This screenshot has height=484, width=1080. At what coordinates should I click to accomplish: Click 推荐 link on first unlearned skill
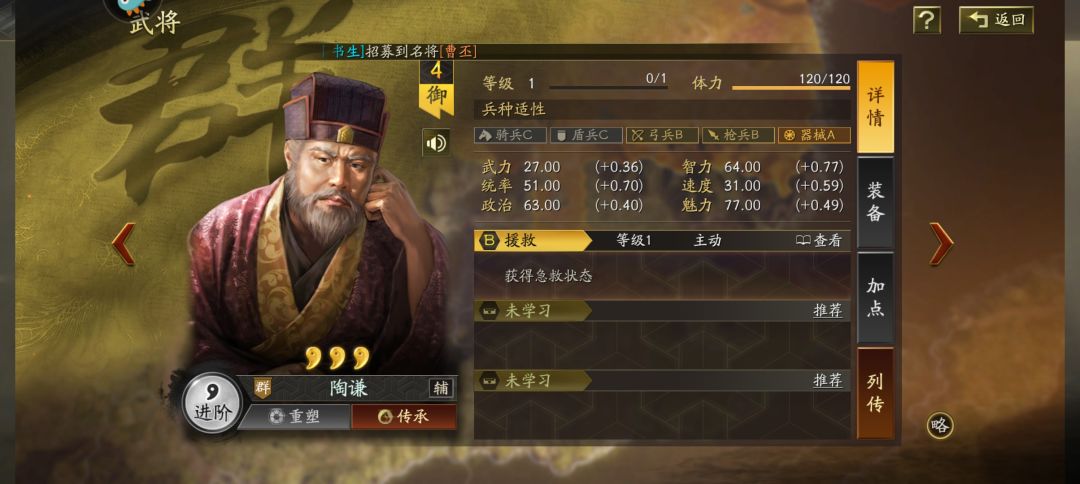(827, 311)
